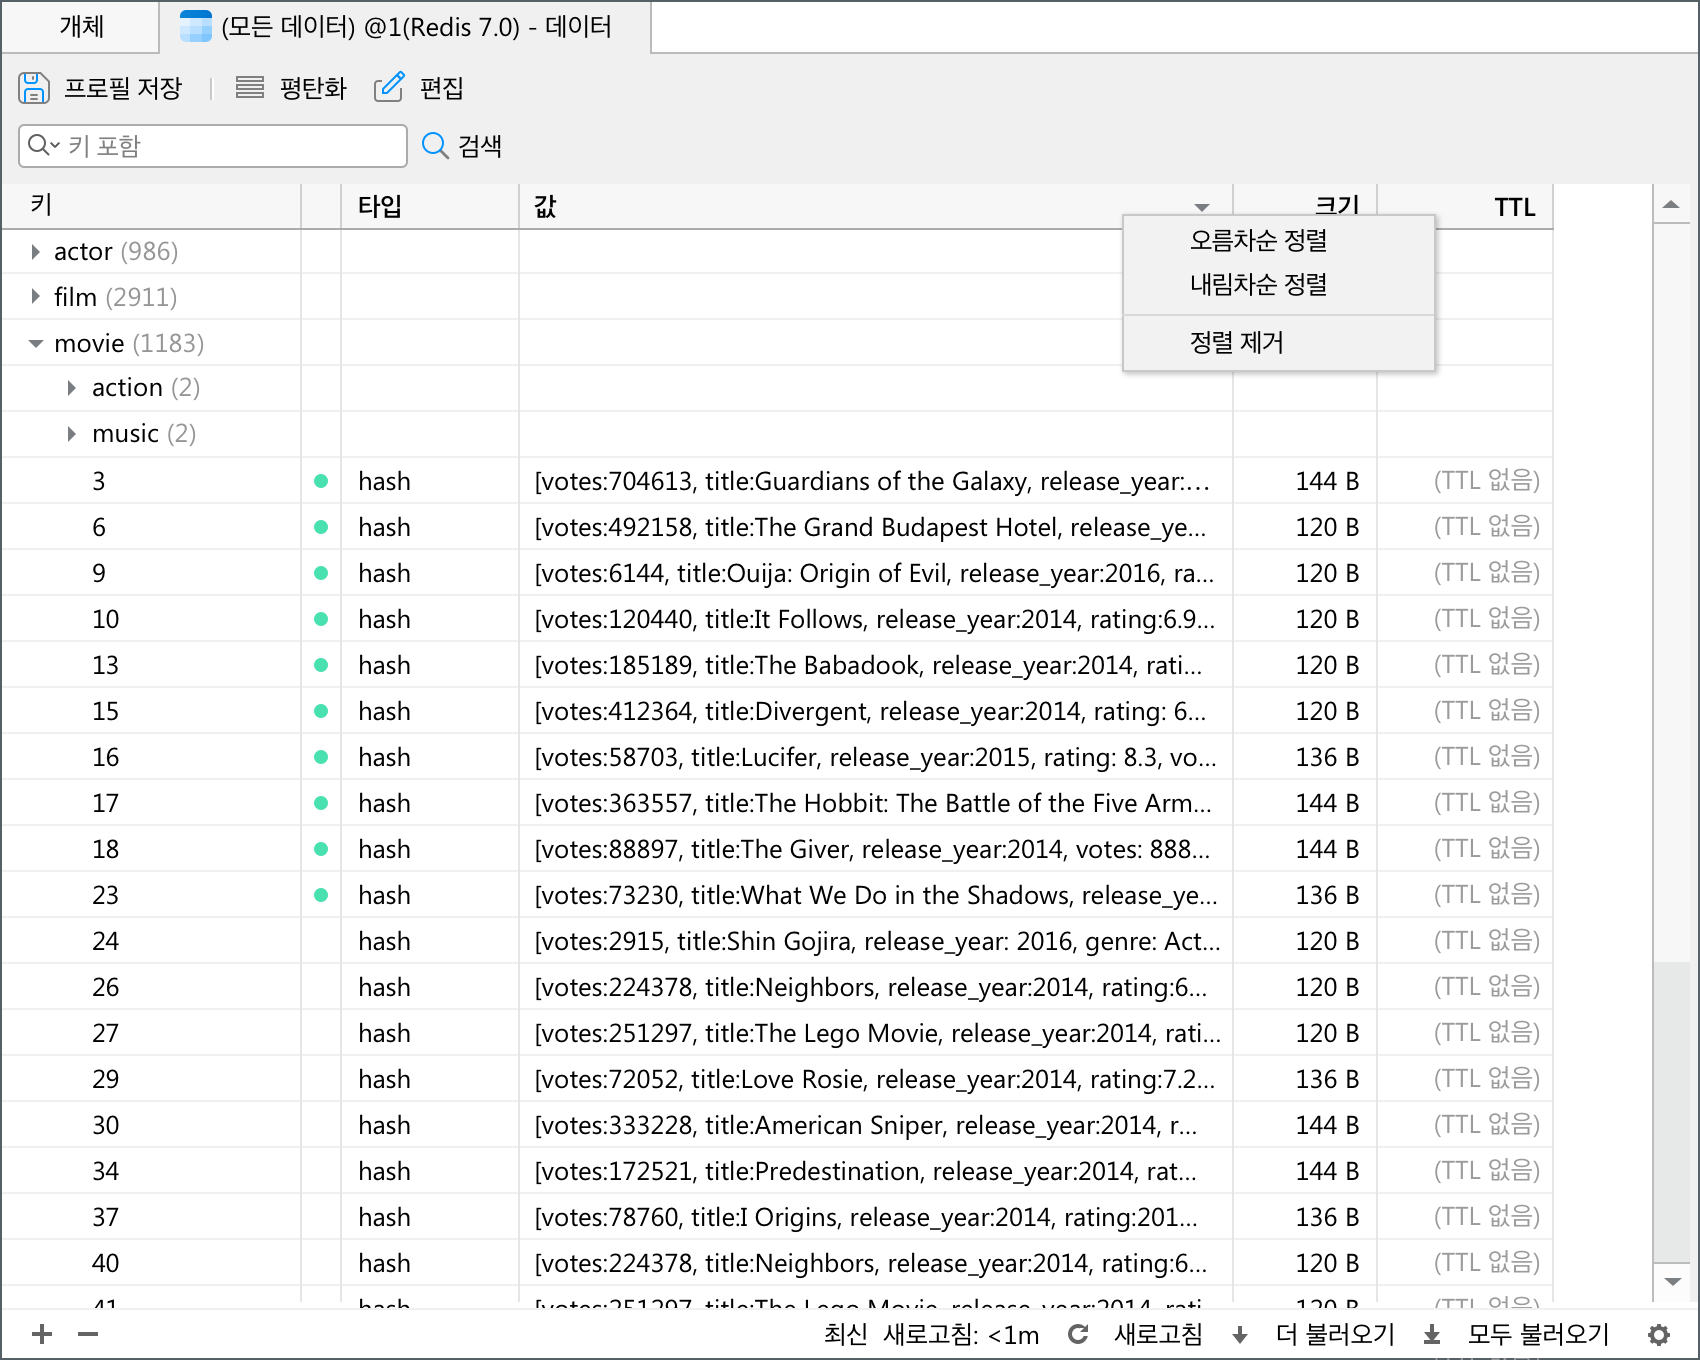Click the green status dot for key 23
This screenshot has width=1700, height=1360.
coord(321,895)
